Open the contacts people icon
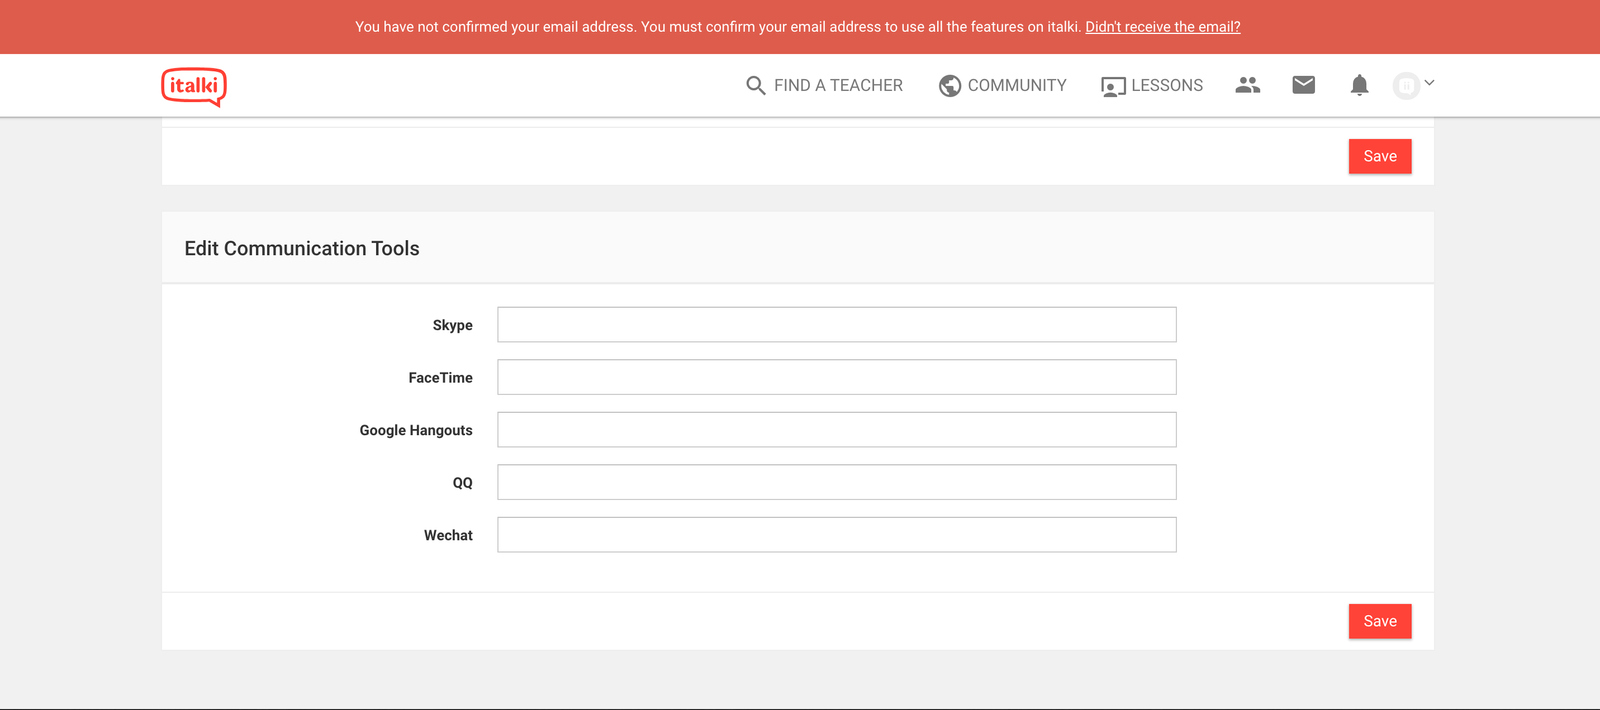Viewport: 1600px width, 710px height. (1247, 85)
